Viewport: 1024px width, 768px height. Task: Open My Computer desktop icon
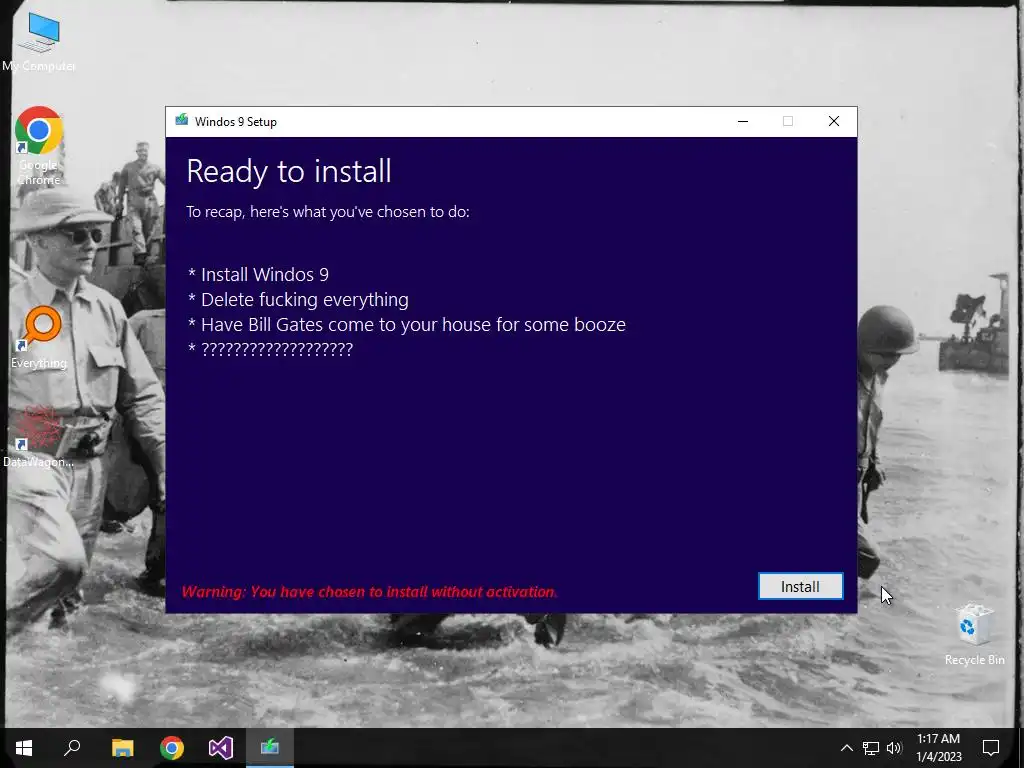(39, 42)
